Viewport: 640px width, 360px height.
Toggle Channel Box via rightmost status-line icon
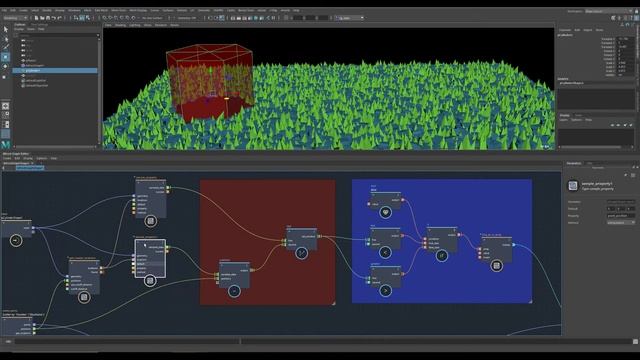click(x=636, y=18)
